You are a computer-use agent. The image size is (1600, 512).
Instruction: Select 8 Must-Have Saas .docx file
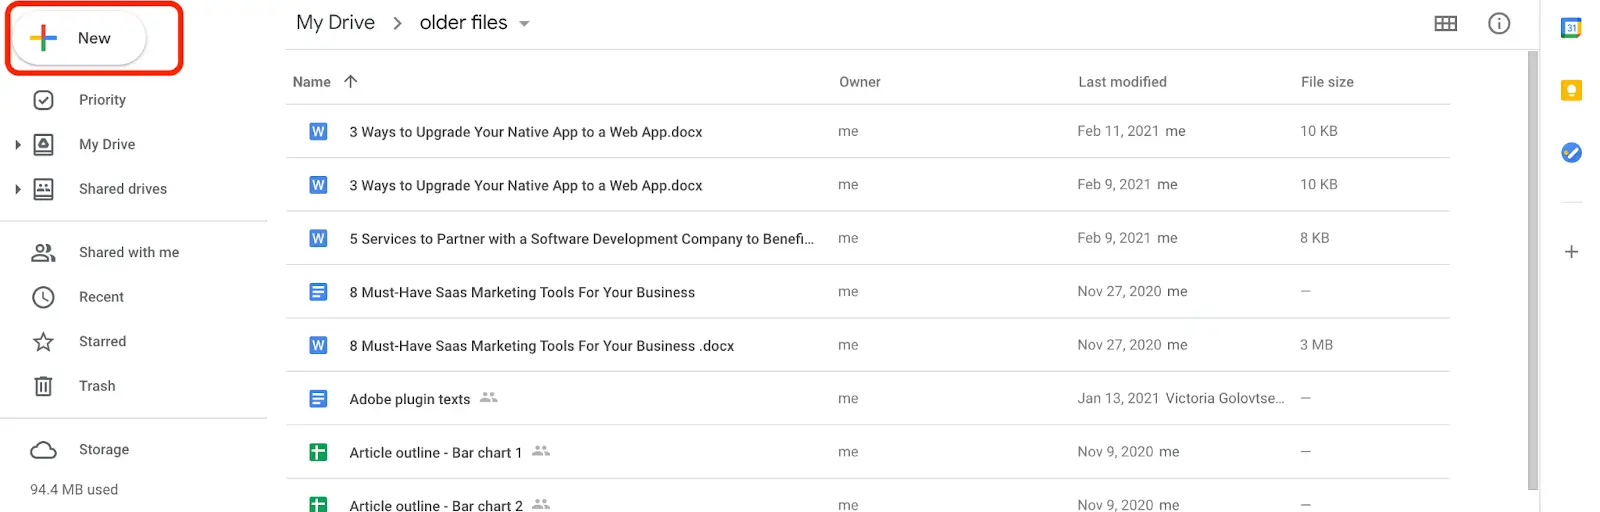[x=867, y=345]
